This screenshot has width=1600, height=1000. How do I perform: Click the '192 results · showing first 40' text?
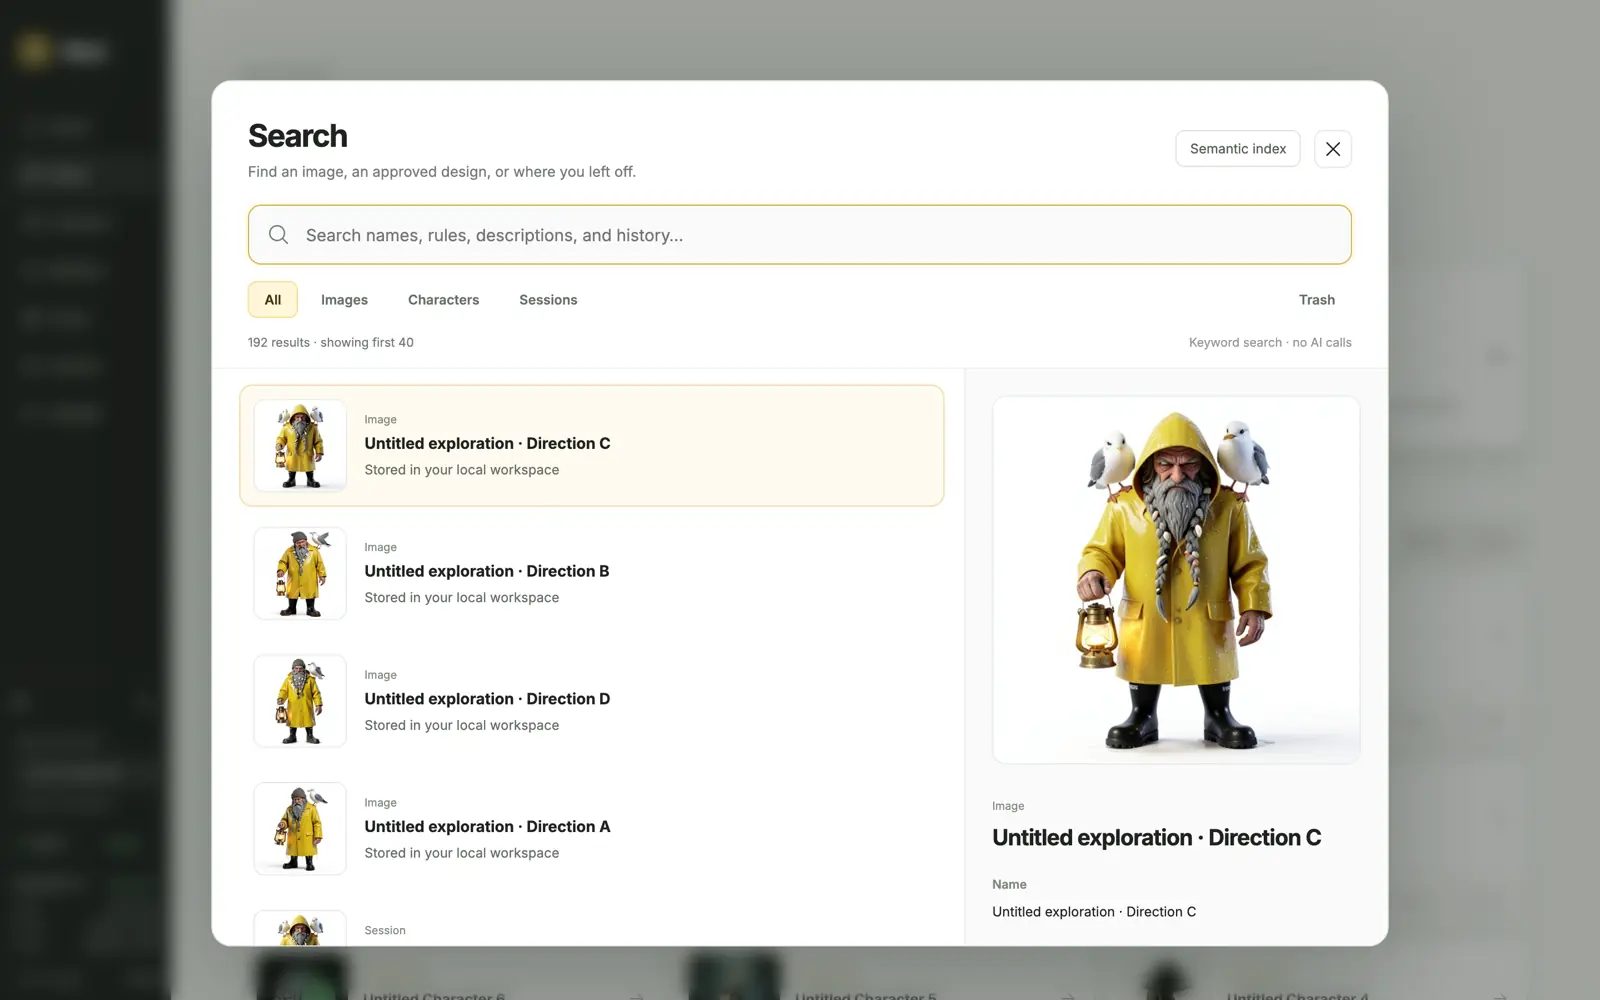[331, 343]
